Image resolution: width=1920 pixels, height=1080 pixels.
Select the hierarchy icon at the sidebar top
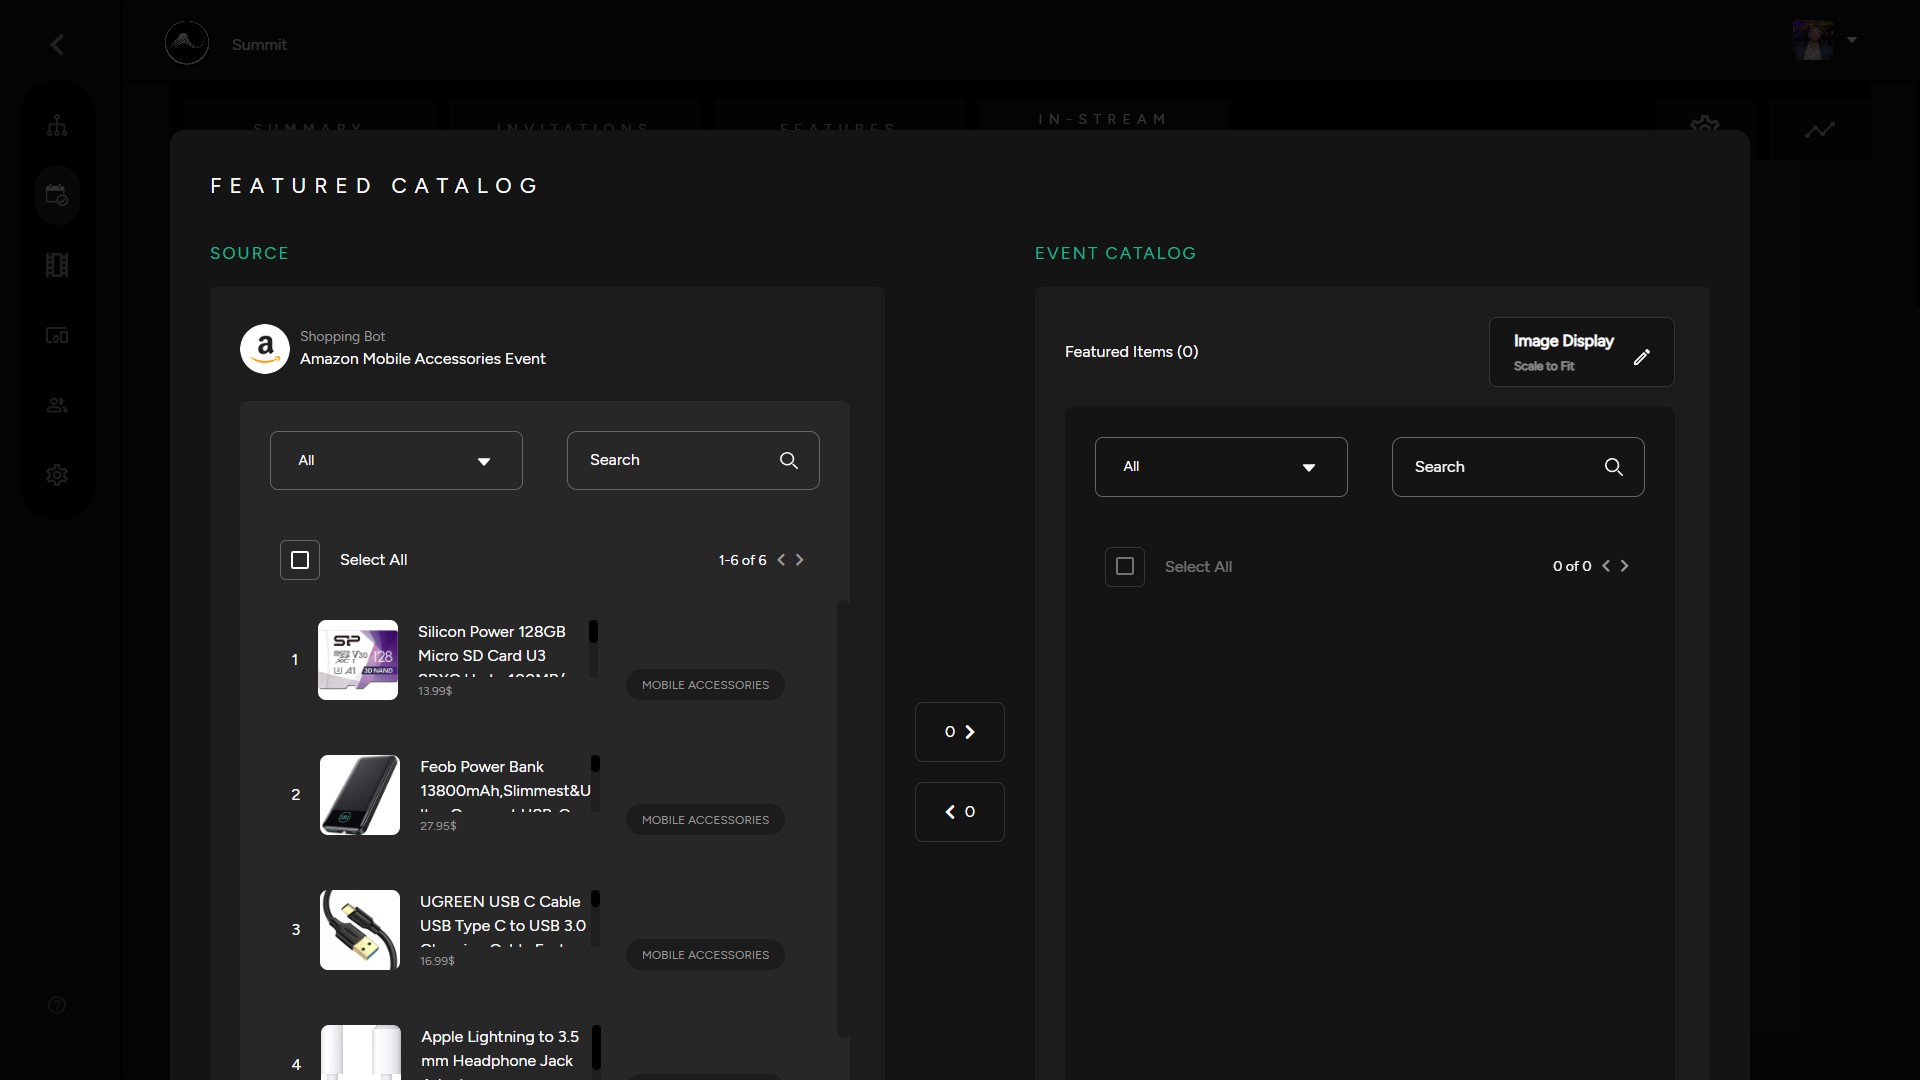tap(57, 124)
